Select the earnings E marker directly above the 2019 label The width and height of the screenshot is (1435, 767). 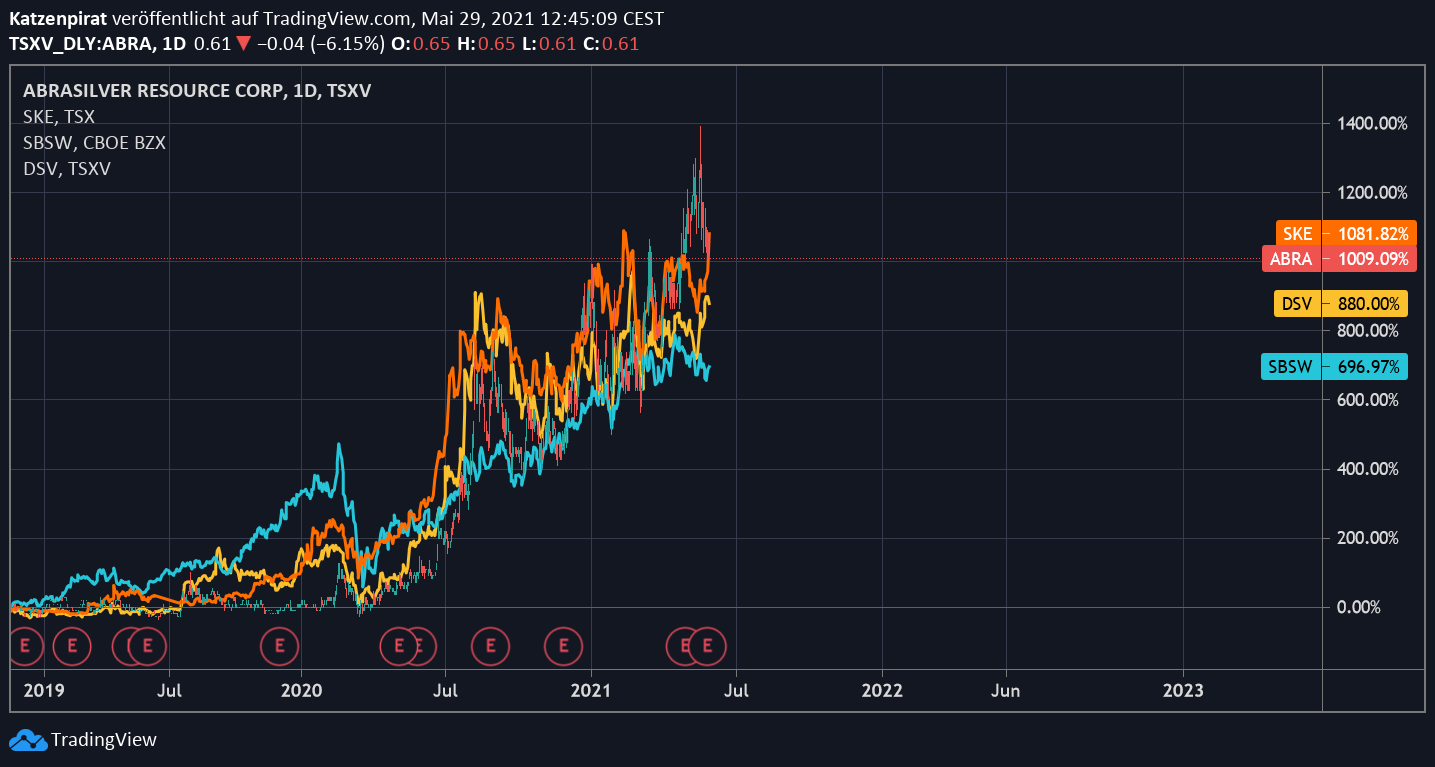tap(26, 646)
